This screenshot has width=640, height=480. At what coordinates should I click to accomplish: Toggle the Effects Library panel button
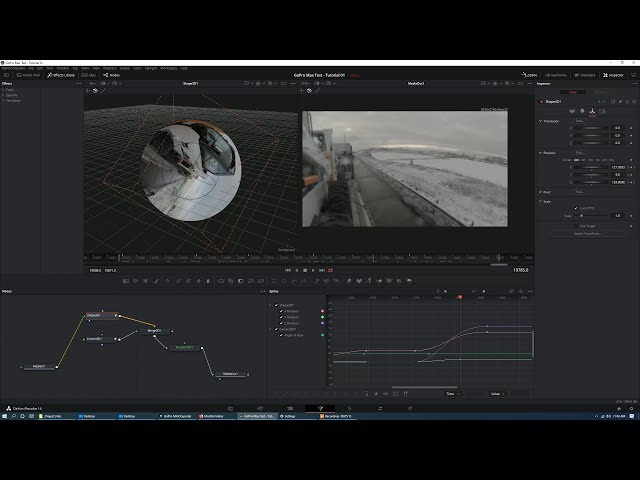click(61, 75)
